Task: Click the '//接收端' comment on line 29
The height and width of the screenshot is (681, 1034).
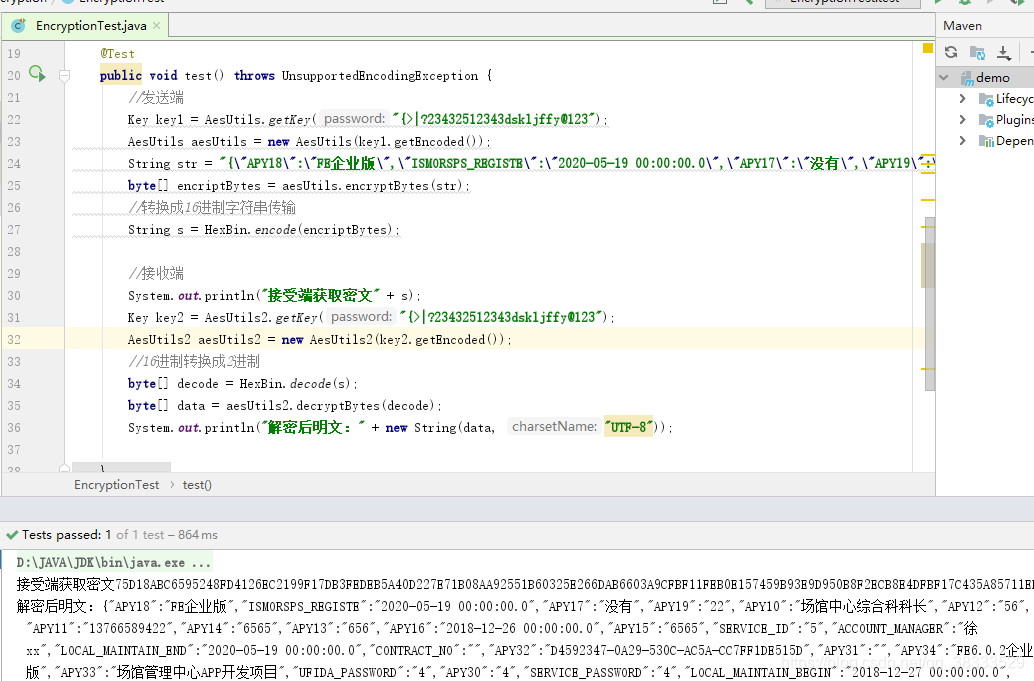Action: 156,274
